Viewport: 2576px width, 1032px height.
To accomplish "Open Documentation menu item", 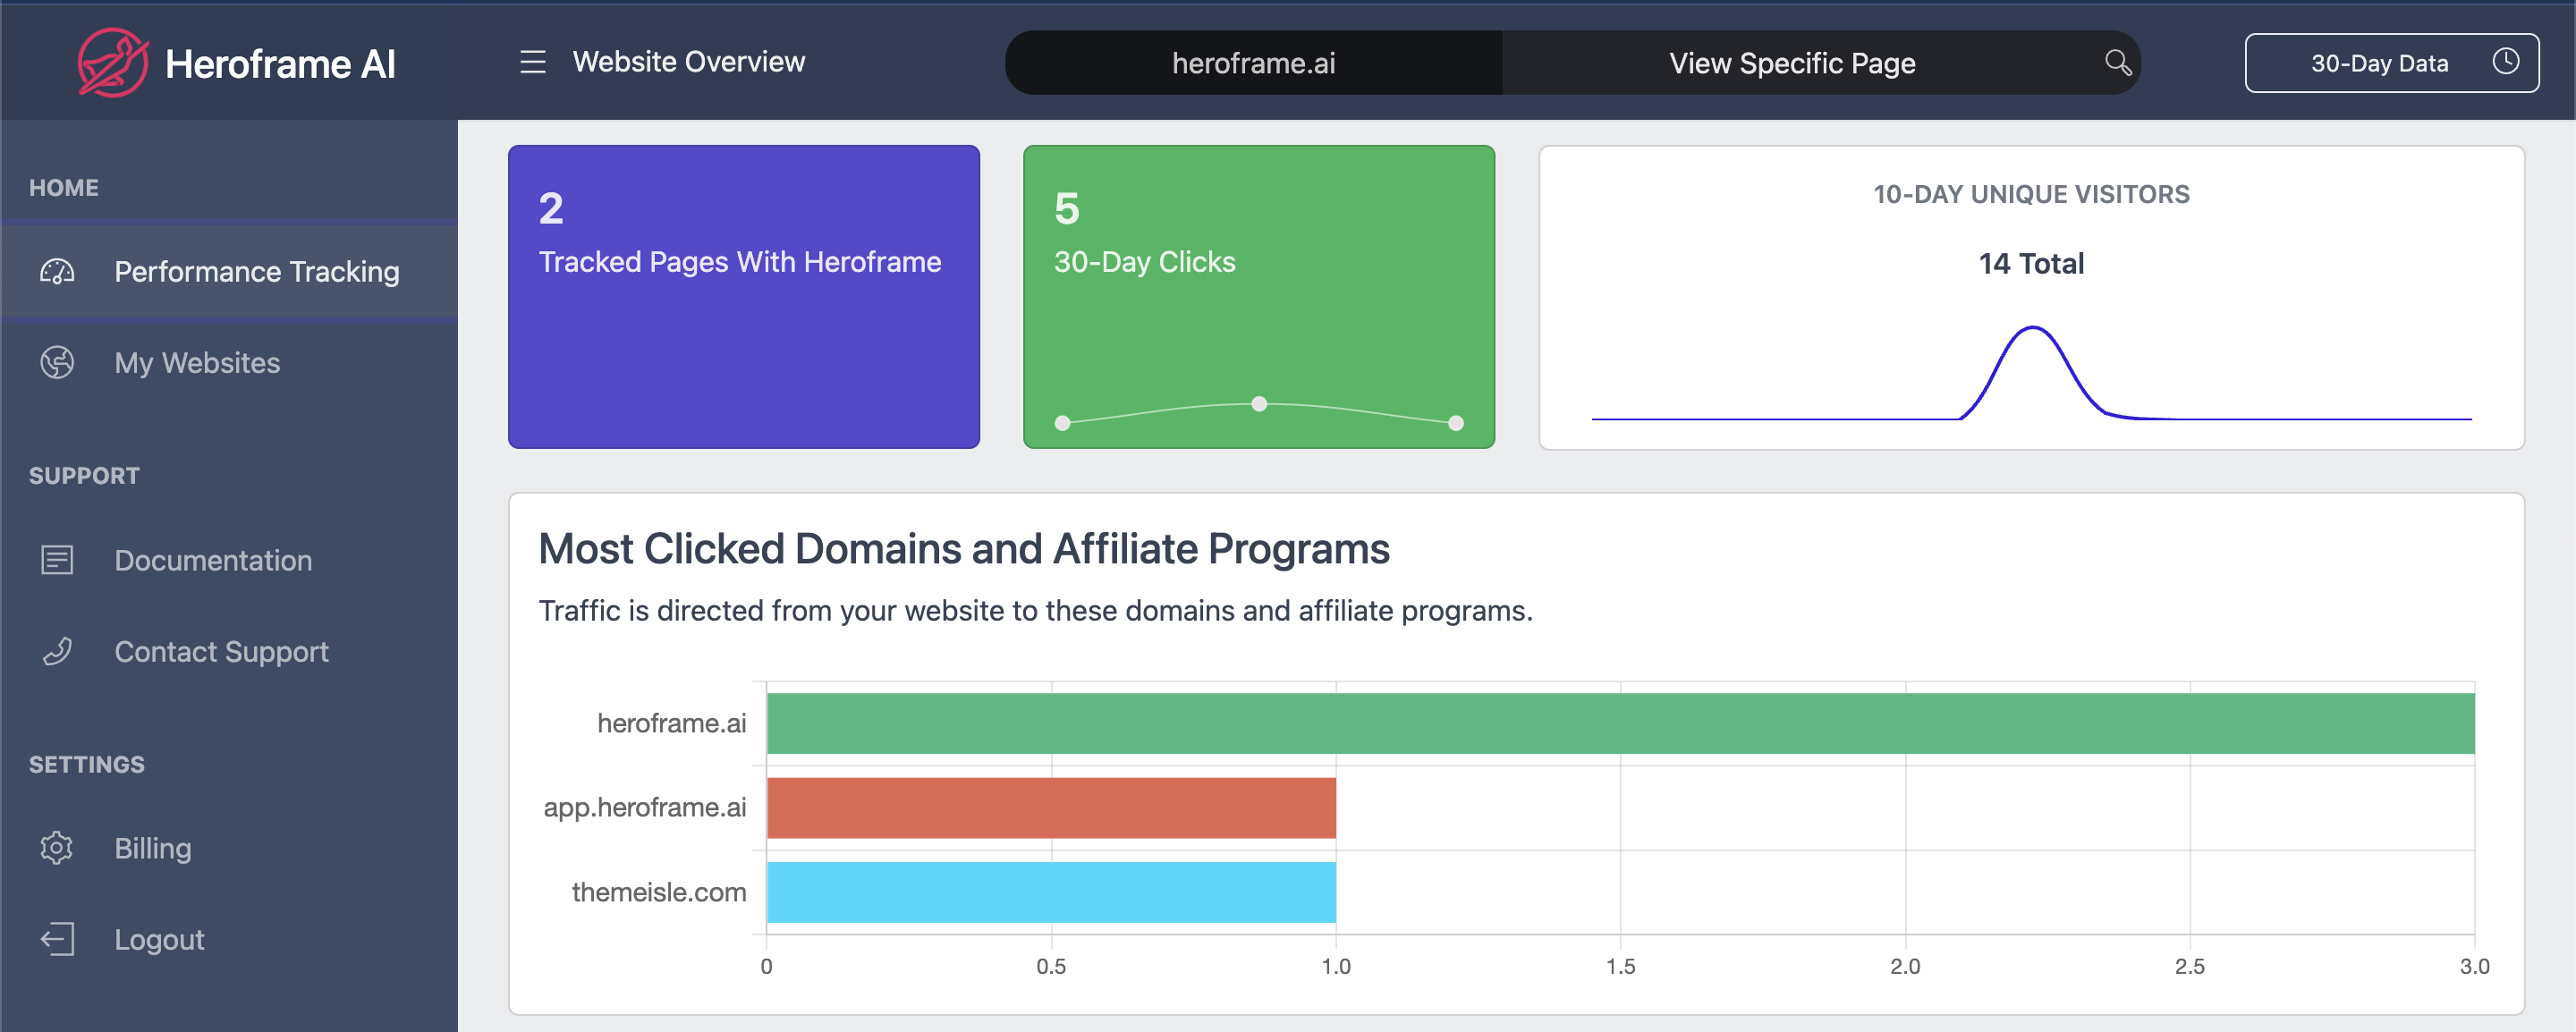I will (x=229, y=560).
